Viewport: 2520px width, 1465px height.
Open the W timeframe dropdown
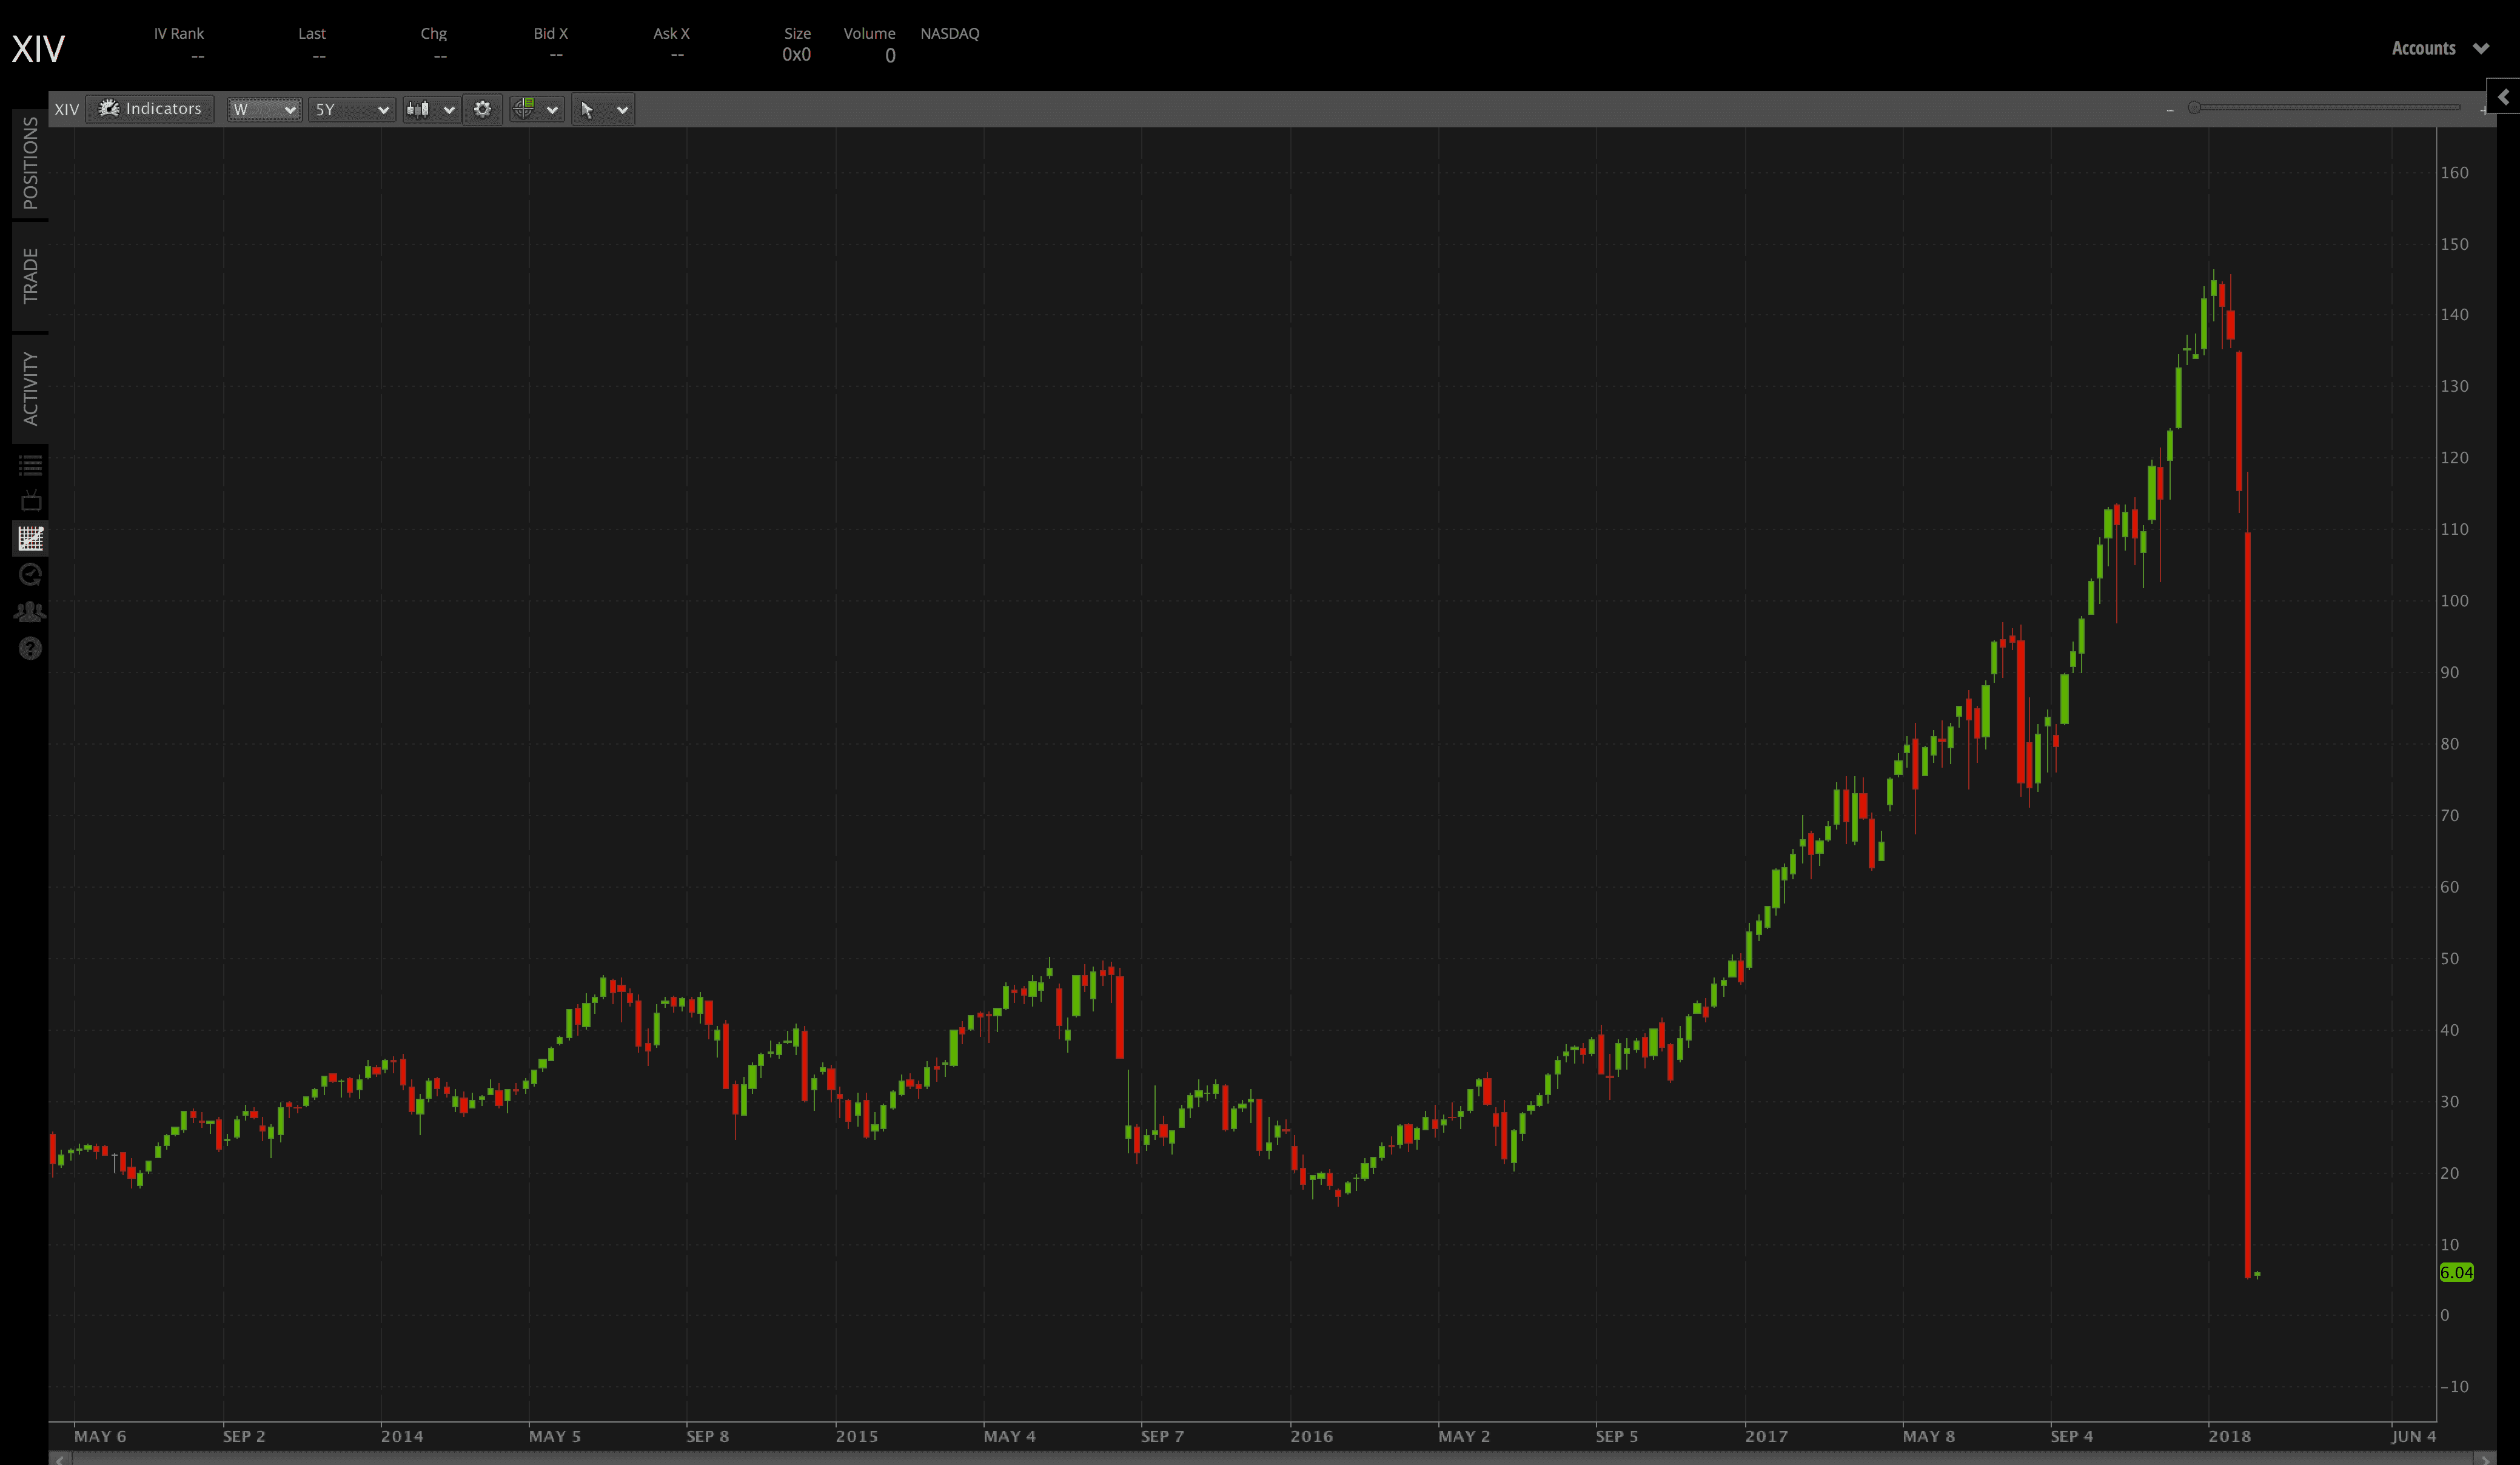(x=264, y=109)
